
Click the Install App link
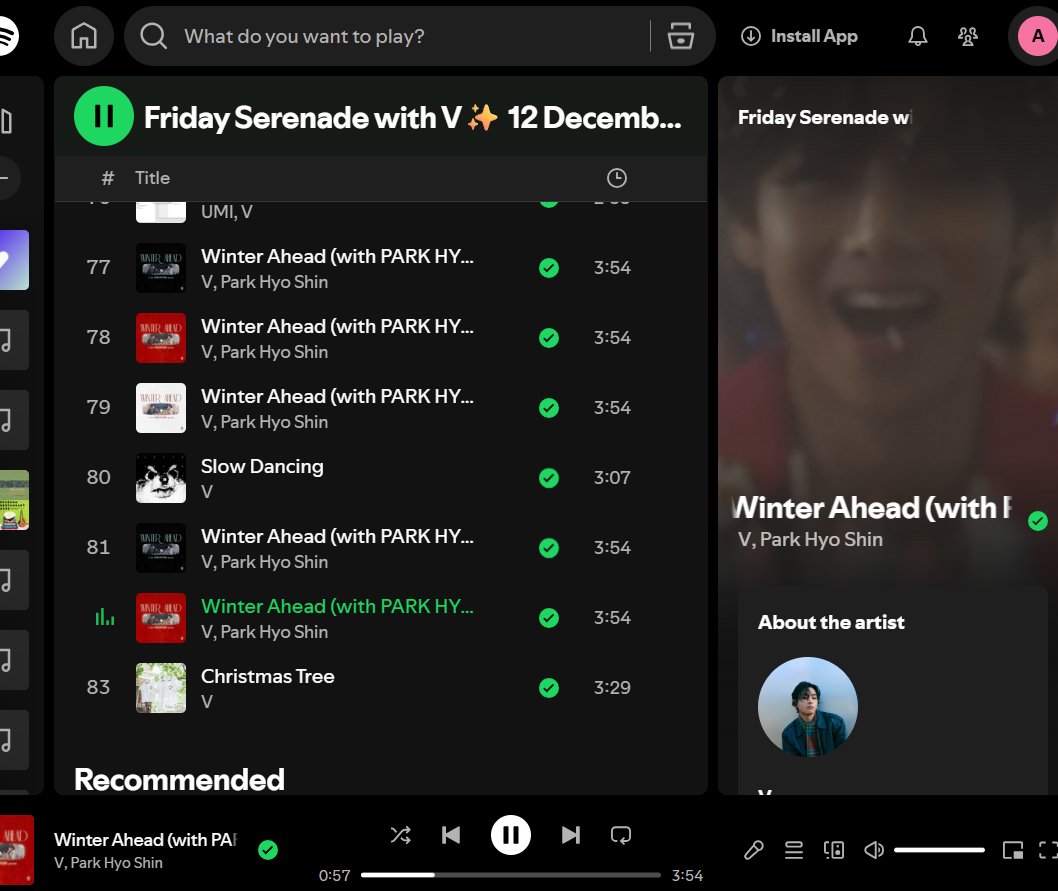point(798,36)
